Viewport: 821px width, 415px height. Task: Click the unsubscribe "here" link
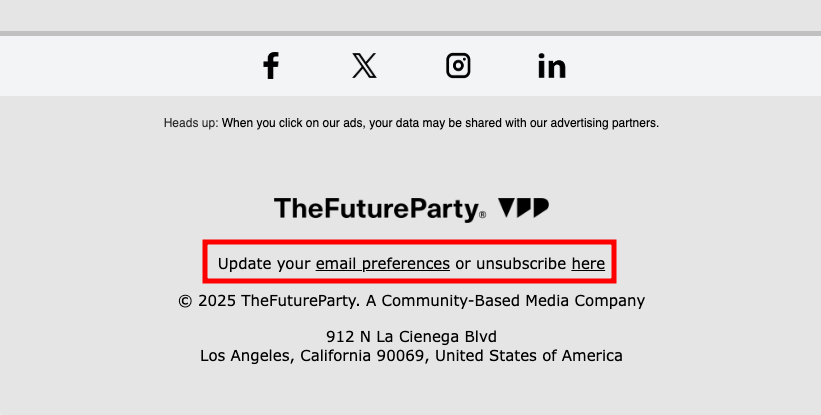(x=588, y=264)
